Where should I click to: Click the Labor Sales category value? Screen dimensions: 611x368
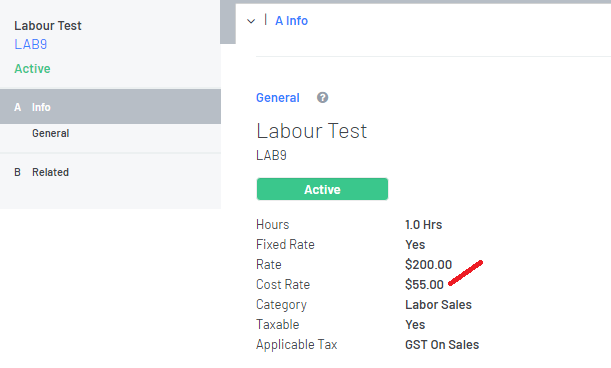click(438, 304)
